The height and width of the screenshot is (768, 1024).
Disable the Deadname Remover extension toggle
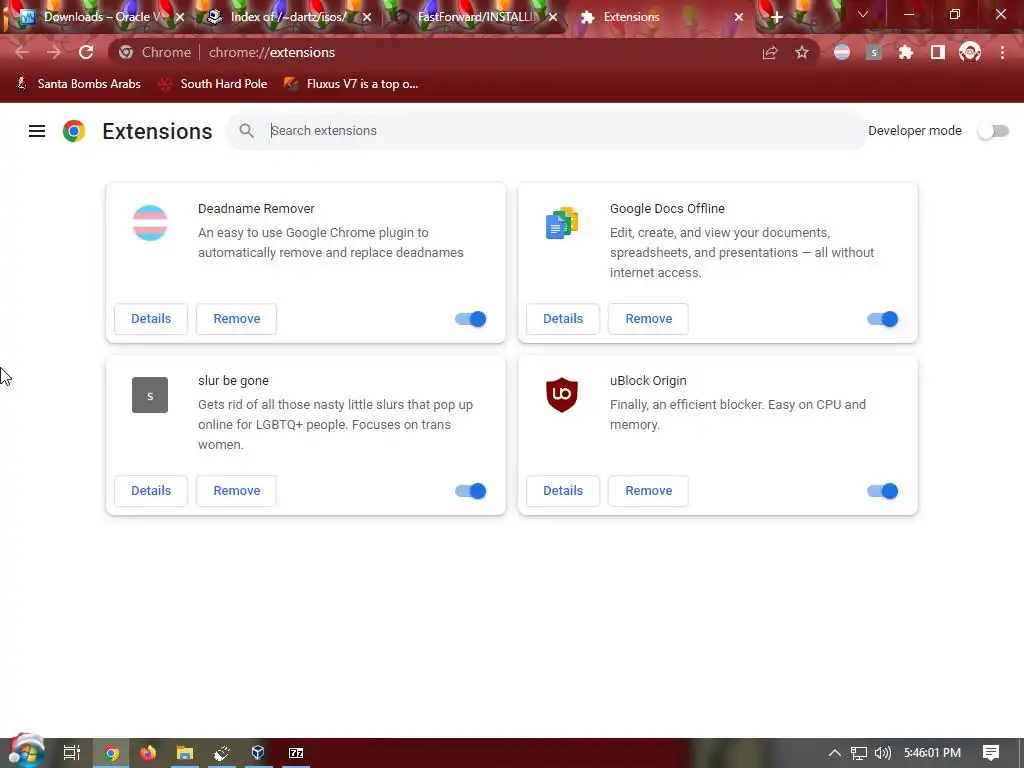coord(470,319)
